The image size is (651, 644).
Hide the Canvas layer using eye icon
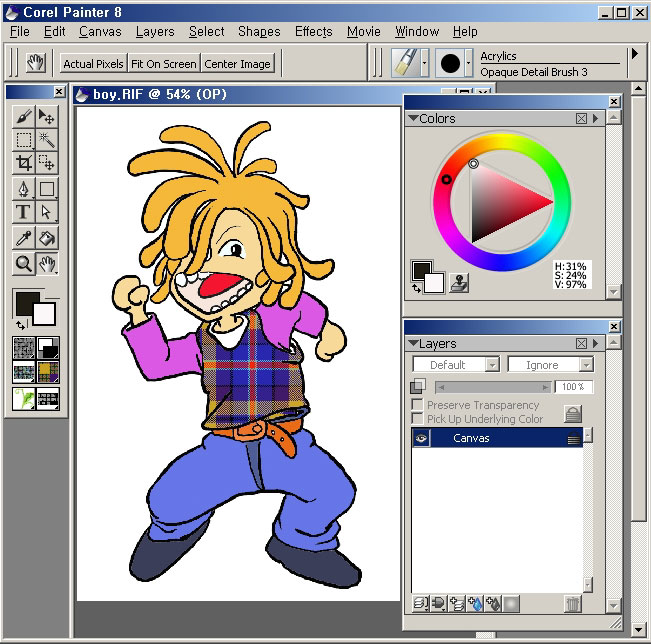pyautogui.click(x=422, y=439)
